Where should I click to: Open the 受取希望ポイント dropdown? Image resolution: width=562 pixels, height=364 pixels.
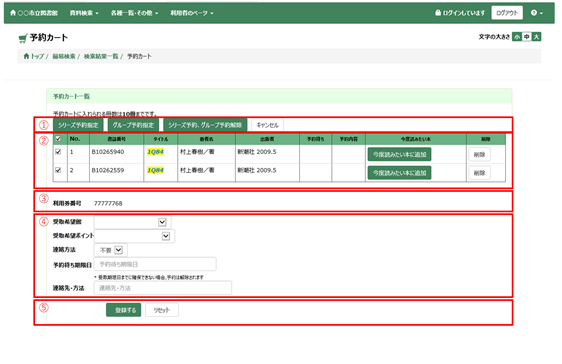[x=134, y=236]
